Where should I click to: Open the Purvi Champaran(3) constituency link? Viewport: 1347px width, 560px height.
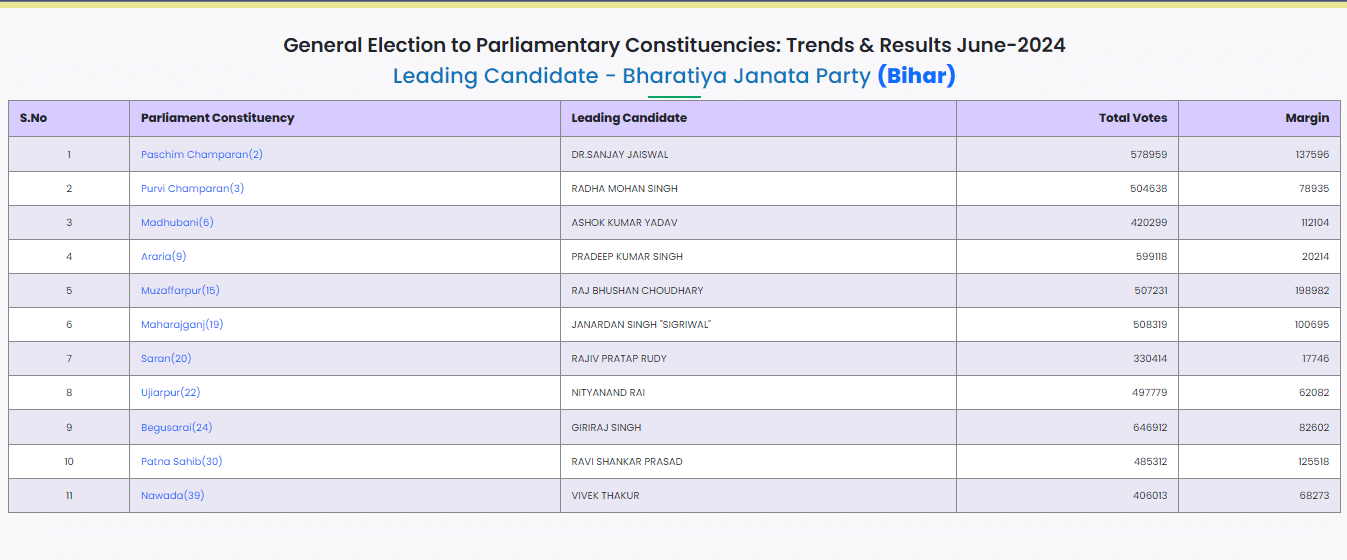(192, 189)
